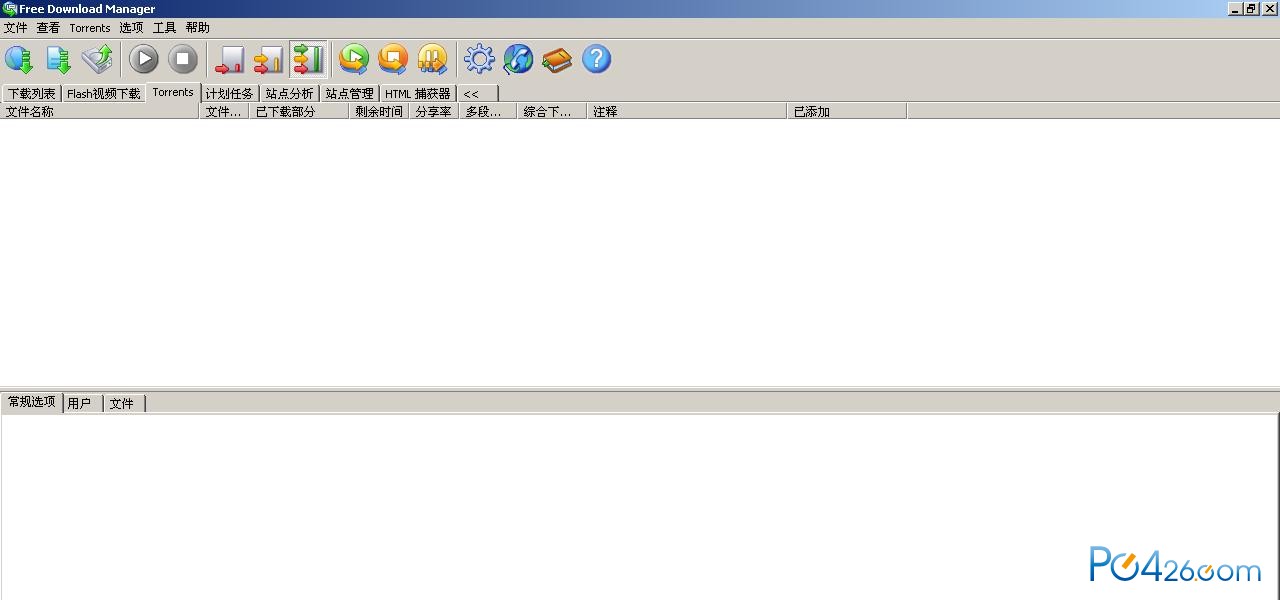Sort by the 已下载部分 column header
The image size is (1280, 600).
299,111
